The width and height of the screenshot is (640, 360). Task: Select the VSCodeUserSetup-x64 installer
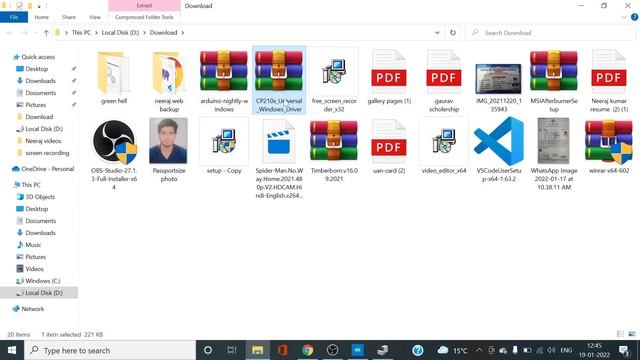(499, 150)
